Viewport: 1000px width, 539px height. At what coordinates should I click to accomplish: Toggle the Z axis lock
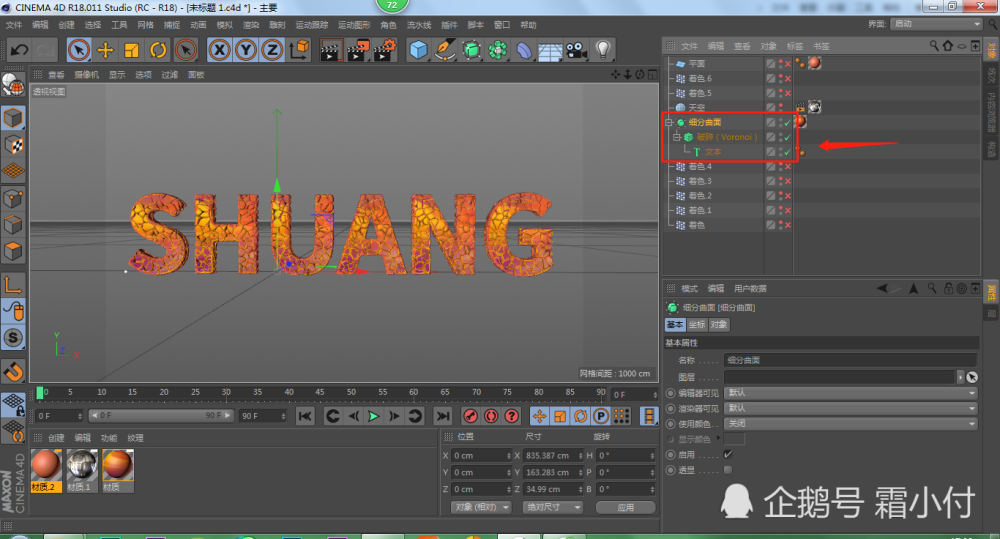pyautogui.click(x=272, y=50)
